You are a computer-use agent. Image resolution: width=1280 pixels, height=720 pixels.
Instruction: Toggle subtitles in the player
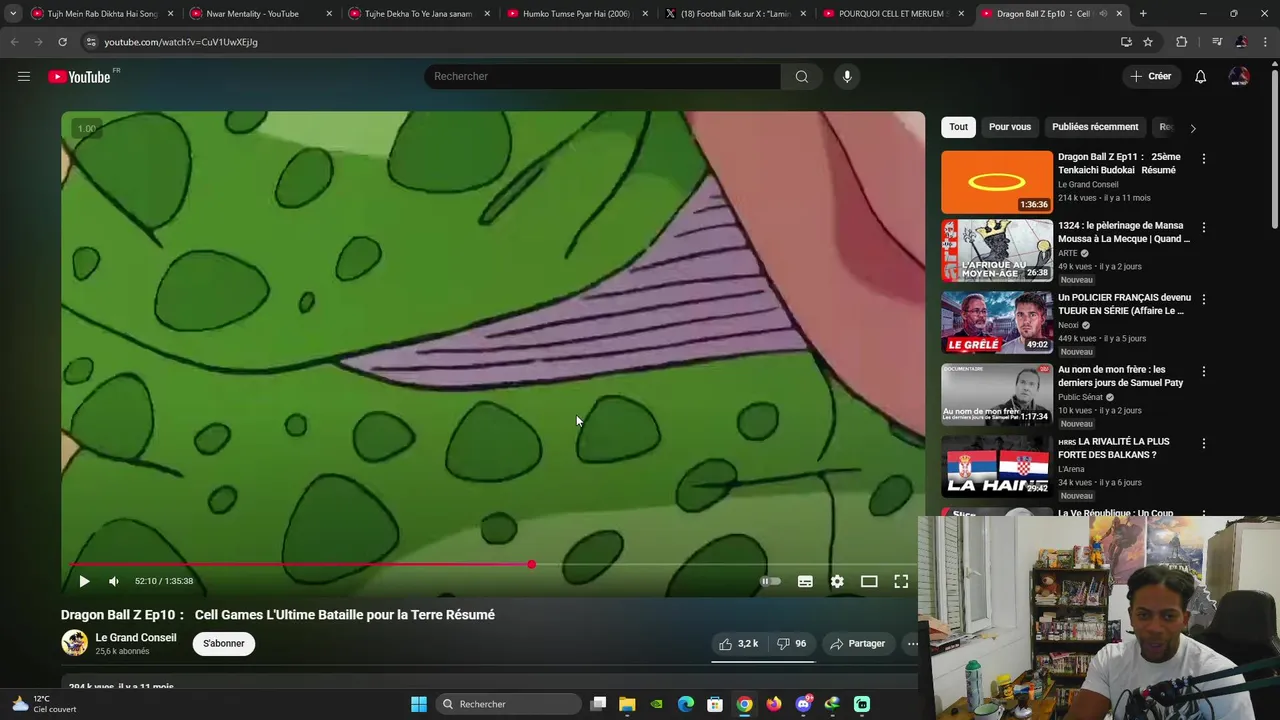805,581
